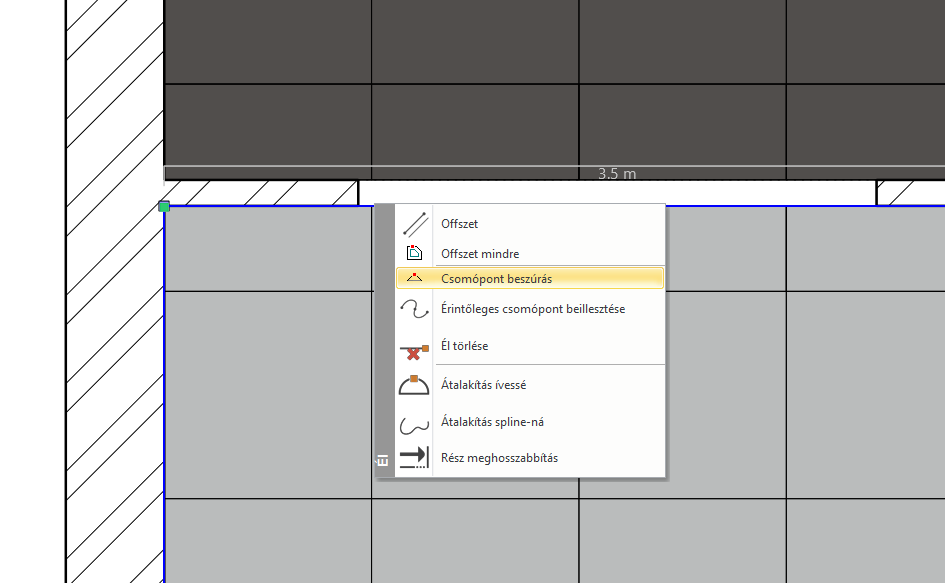
Task: Click the Átalakítás ívessé arc icon
Action: click(414, 385)
